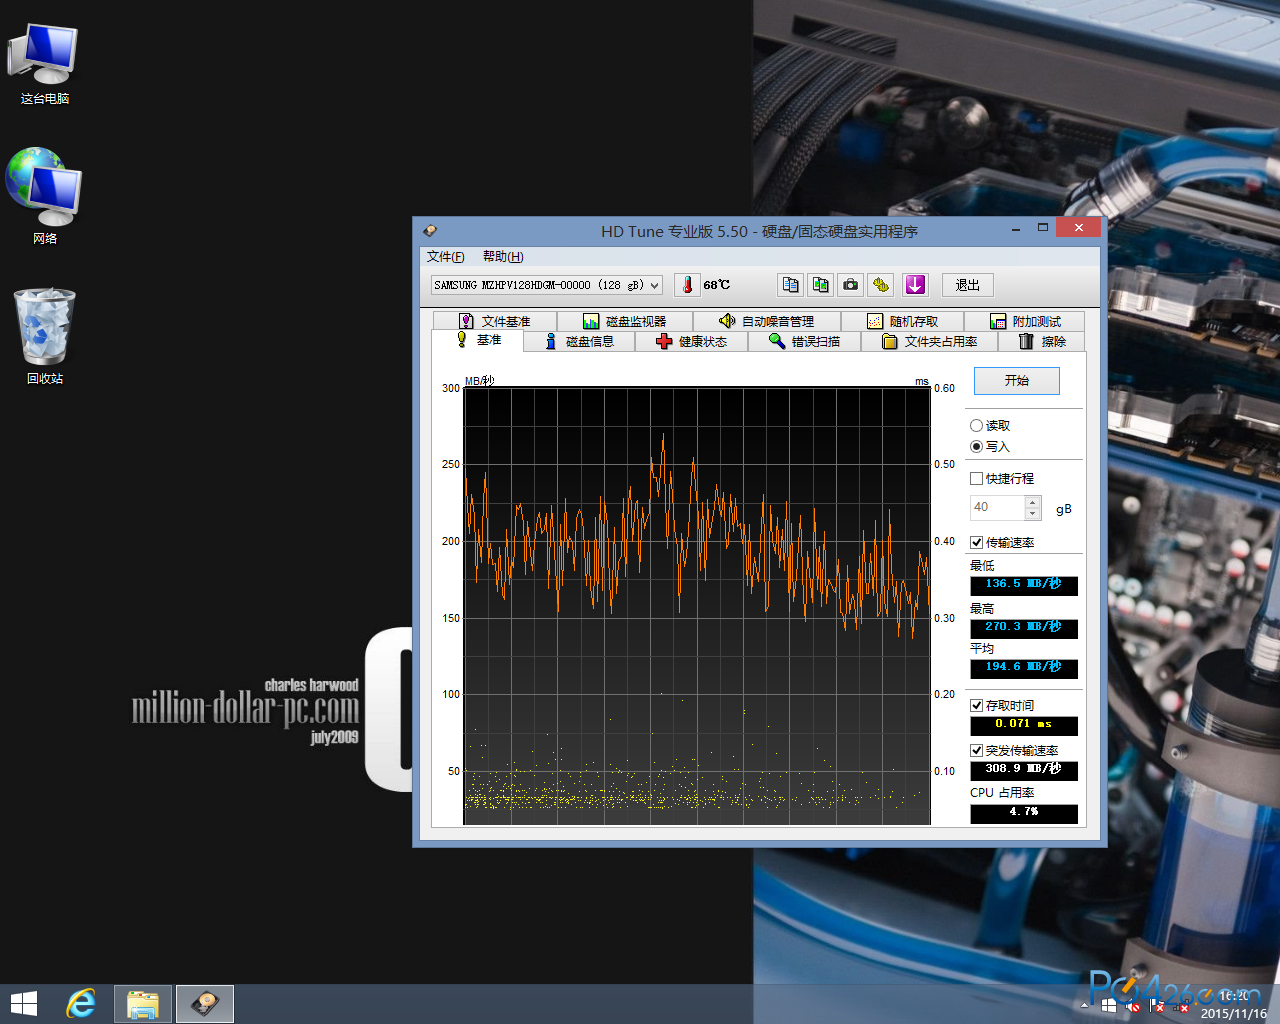This screenshot has width=1280, height=1024.
Task: Click the Windows Start button
Action: point(24,1004)
